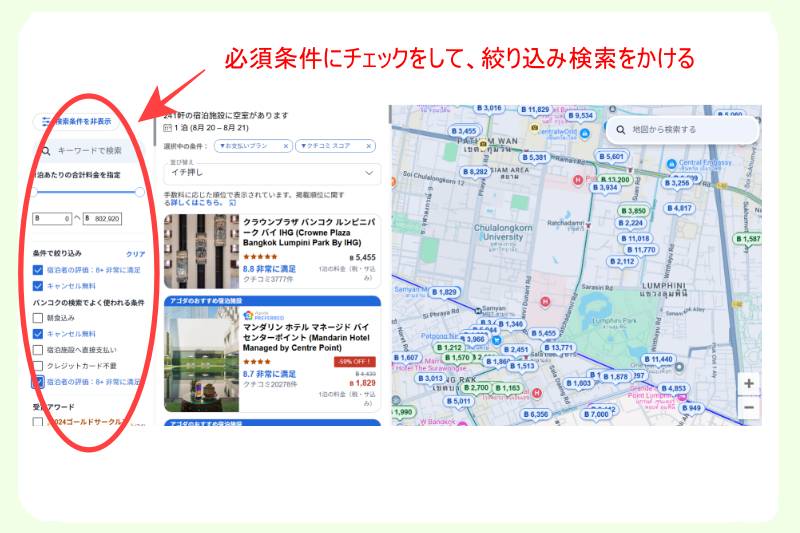Select the ฿ 9,534 price pin on map
This screenshot has width=800, height=533.
coord(581,116)
